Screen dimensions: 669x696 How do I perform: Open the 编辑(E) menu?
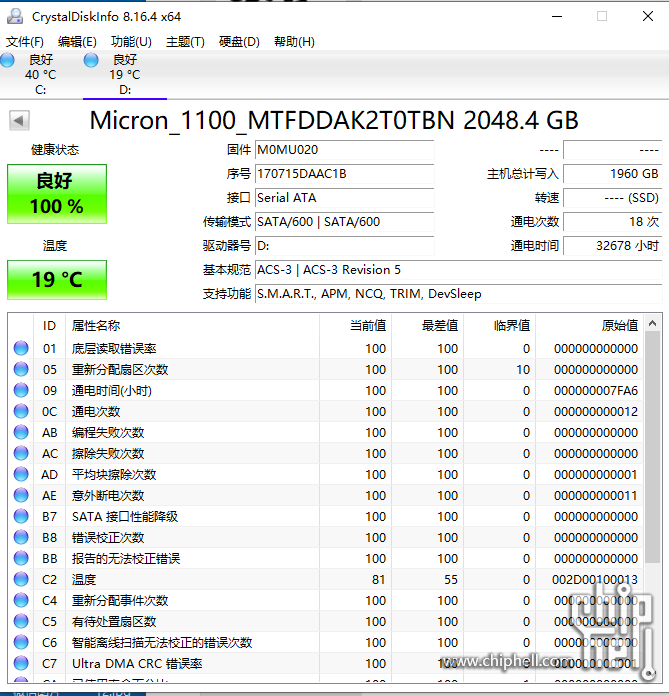[x=77, y=42]
